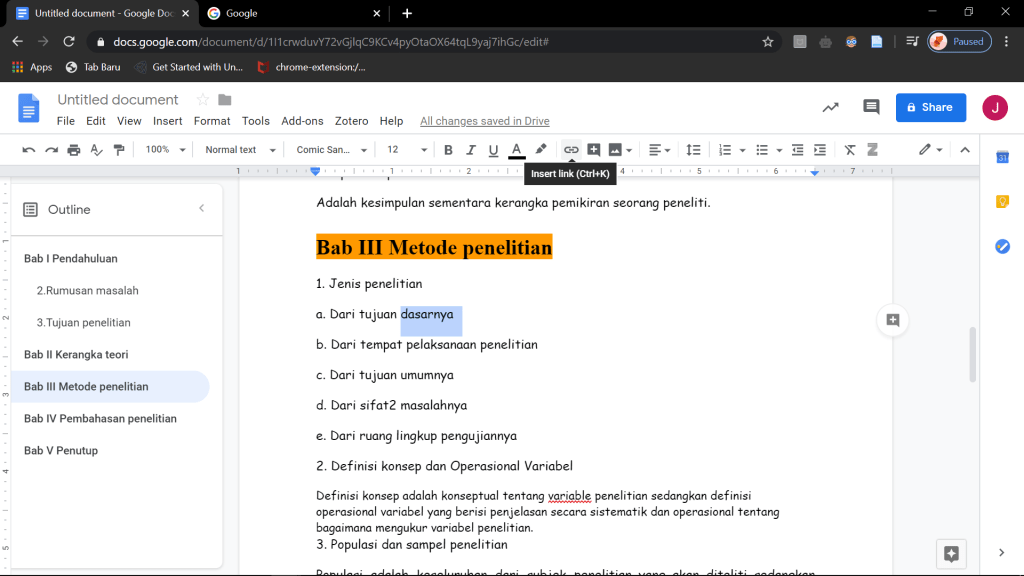Toggle Underline formatting
Viewport: 1024px width, 576px height.
pyautogui.click(x=493, y=150)
